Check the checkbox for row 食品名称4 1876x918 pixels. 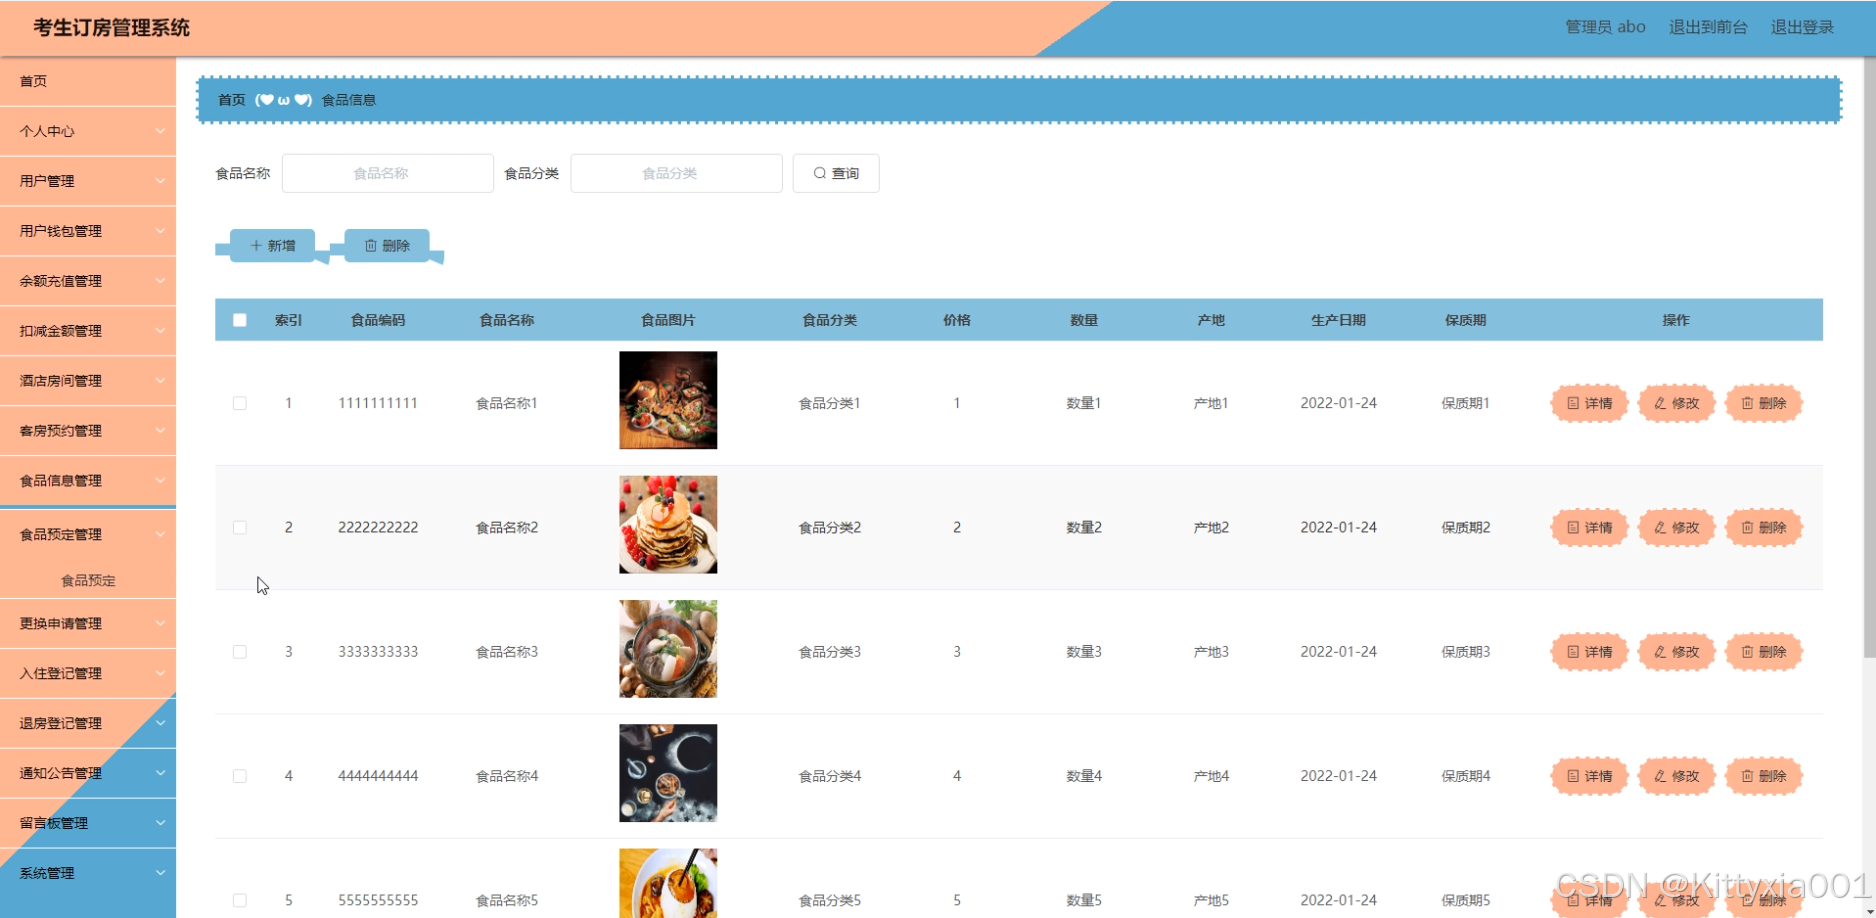tap(240, 776)
